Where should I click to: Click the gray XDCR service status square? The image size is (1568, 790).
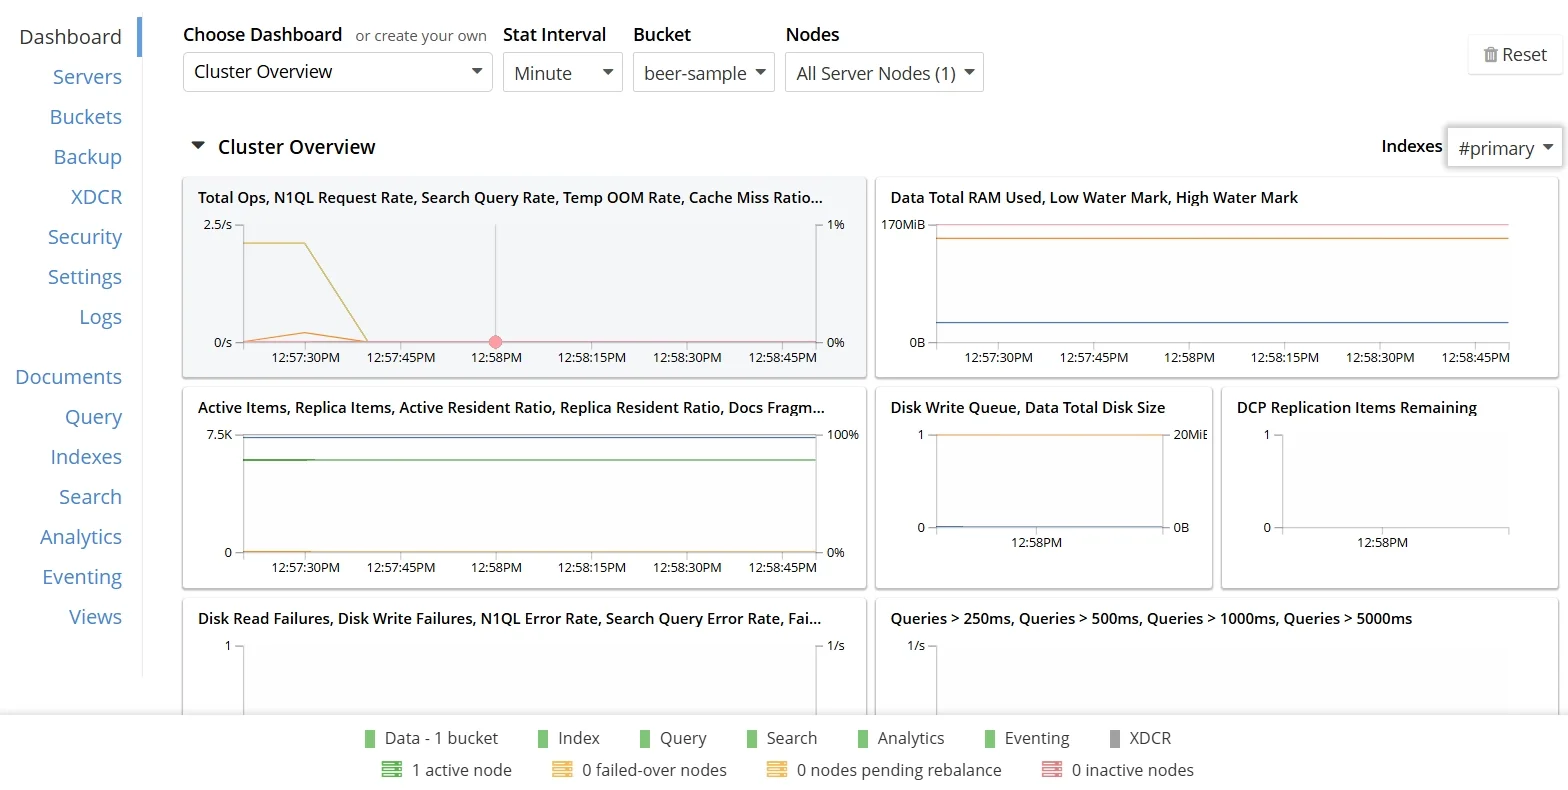coord(1115,739)
